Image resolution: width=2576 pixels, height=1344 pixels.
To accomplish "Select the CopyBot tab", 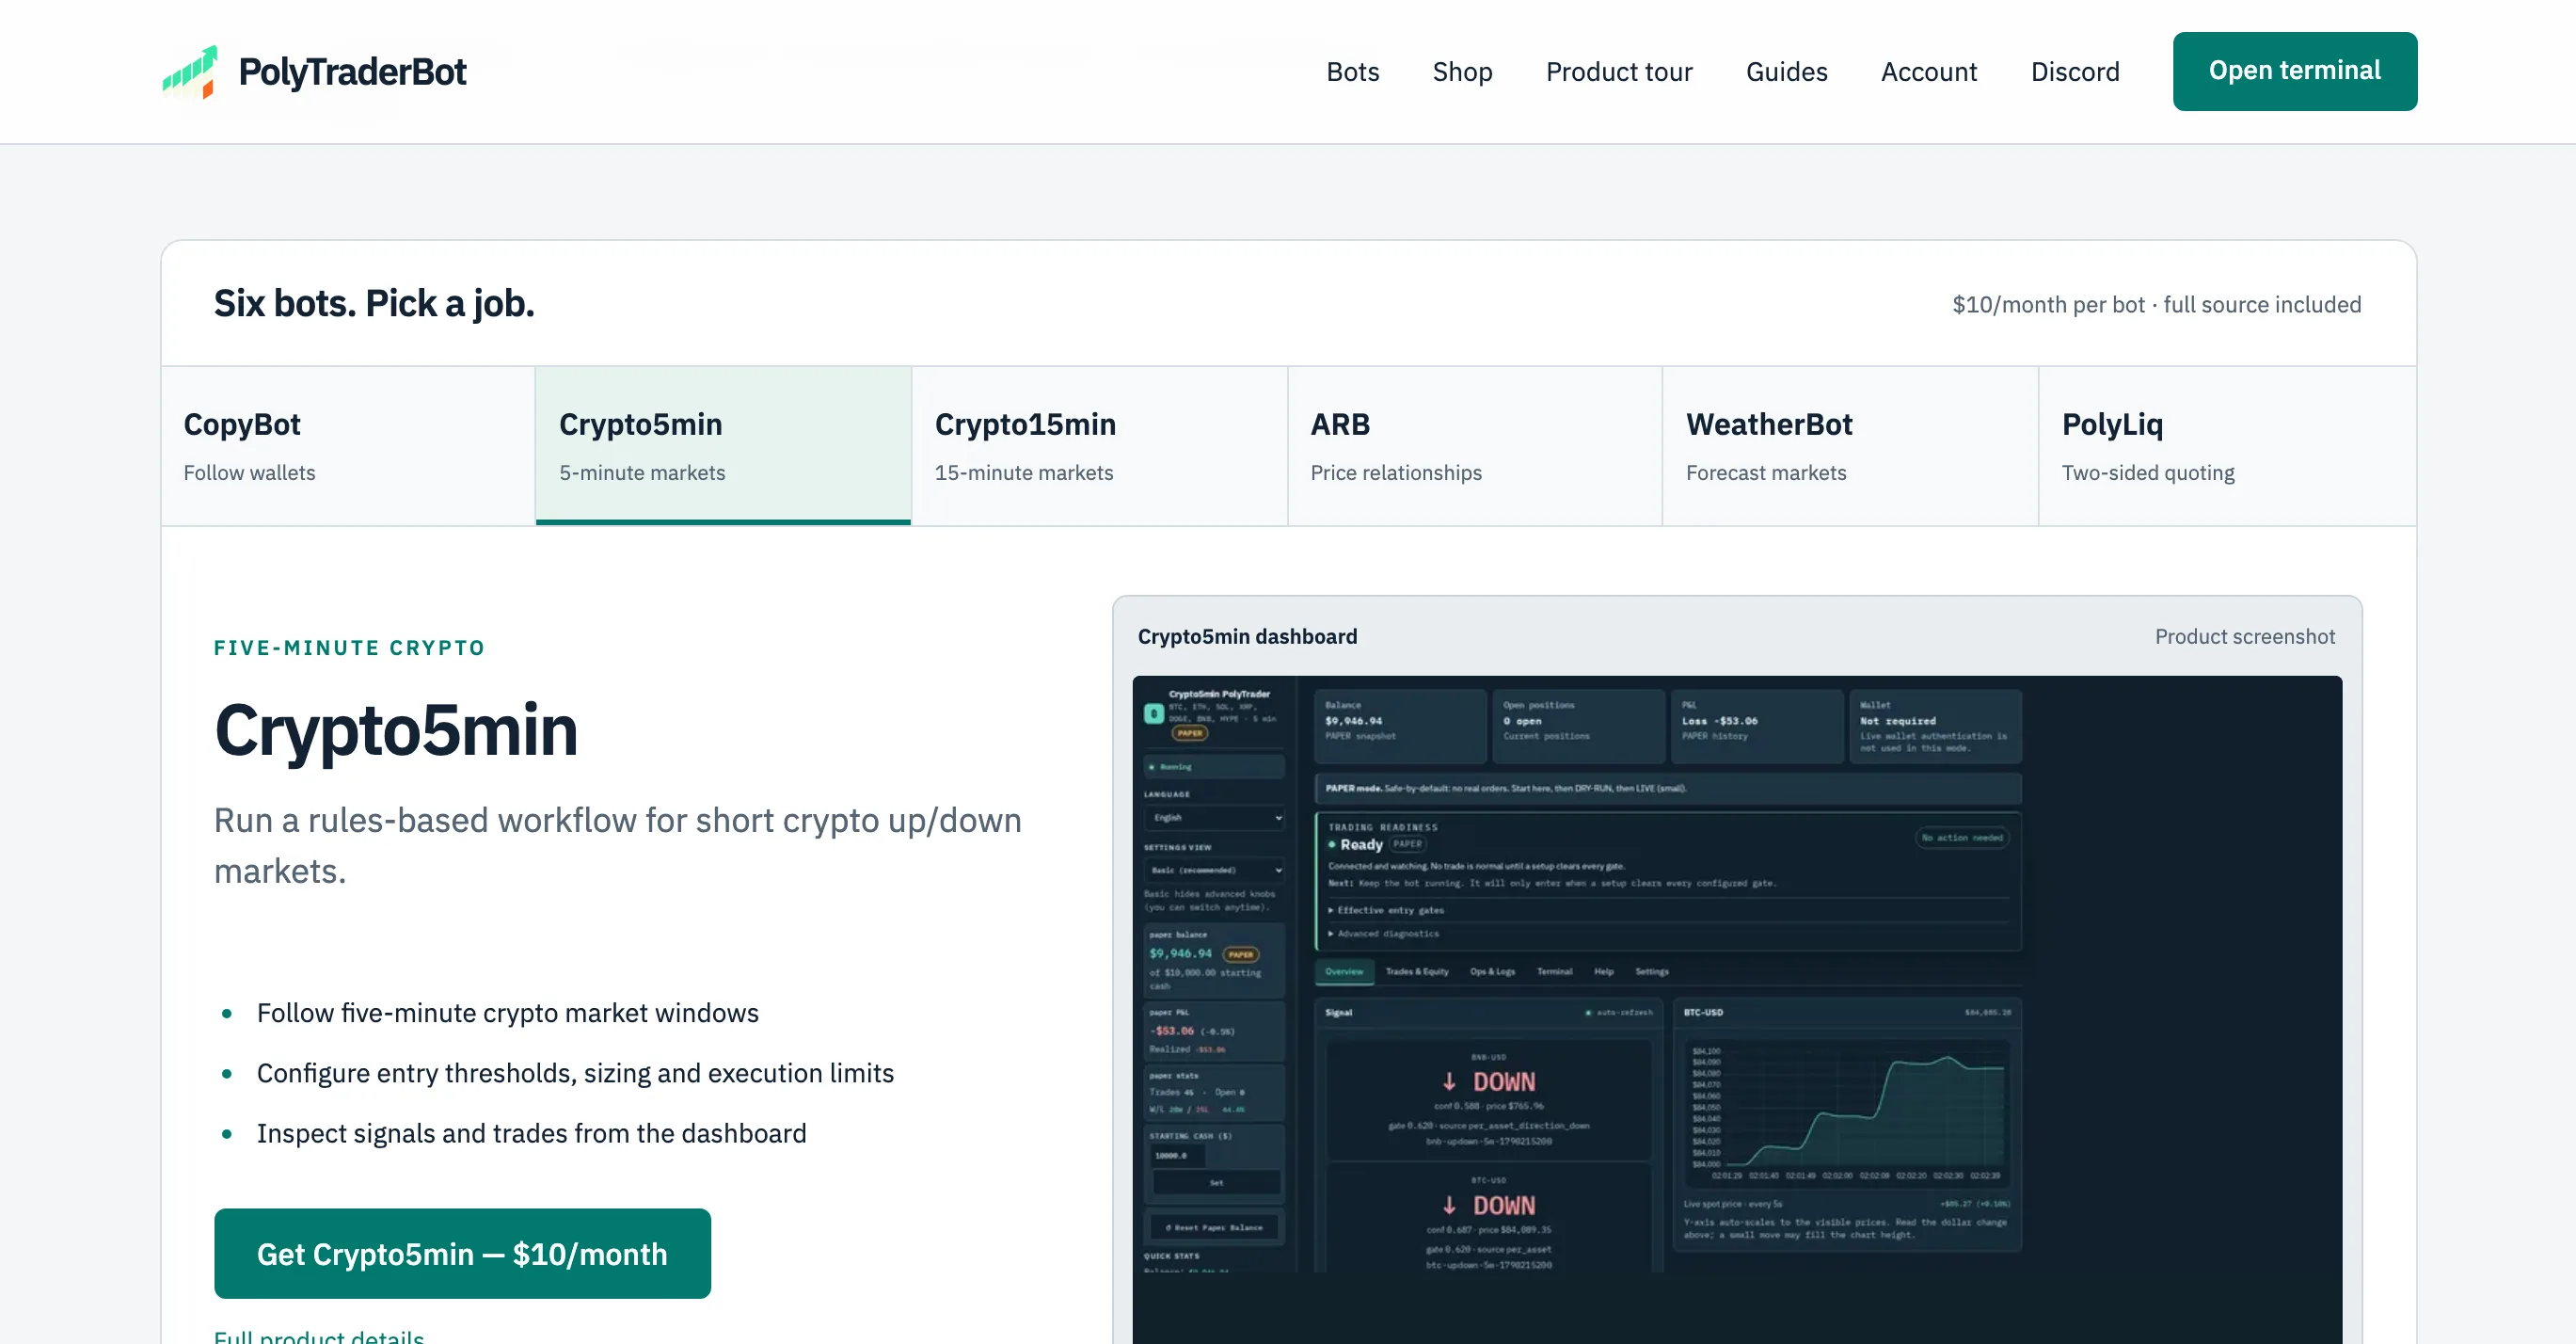I will click(x=348, y=446).
